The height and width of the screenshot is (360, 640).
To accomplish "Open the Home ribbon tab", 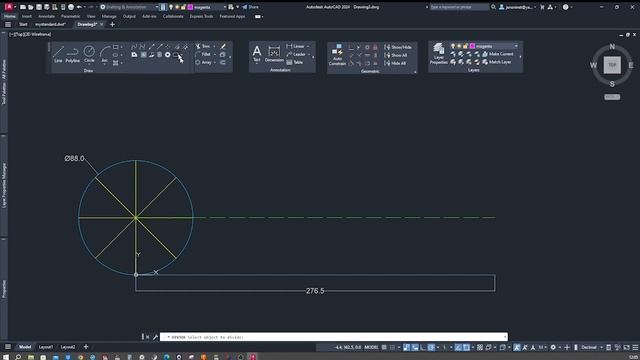I will click(10, 16).
